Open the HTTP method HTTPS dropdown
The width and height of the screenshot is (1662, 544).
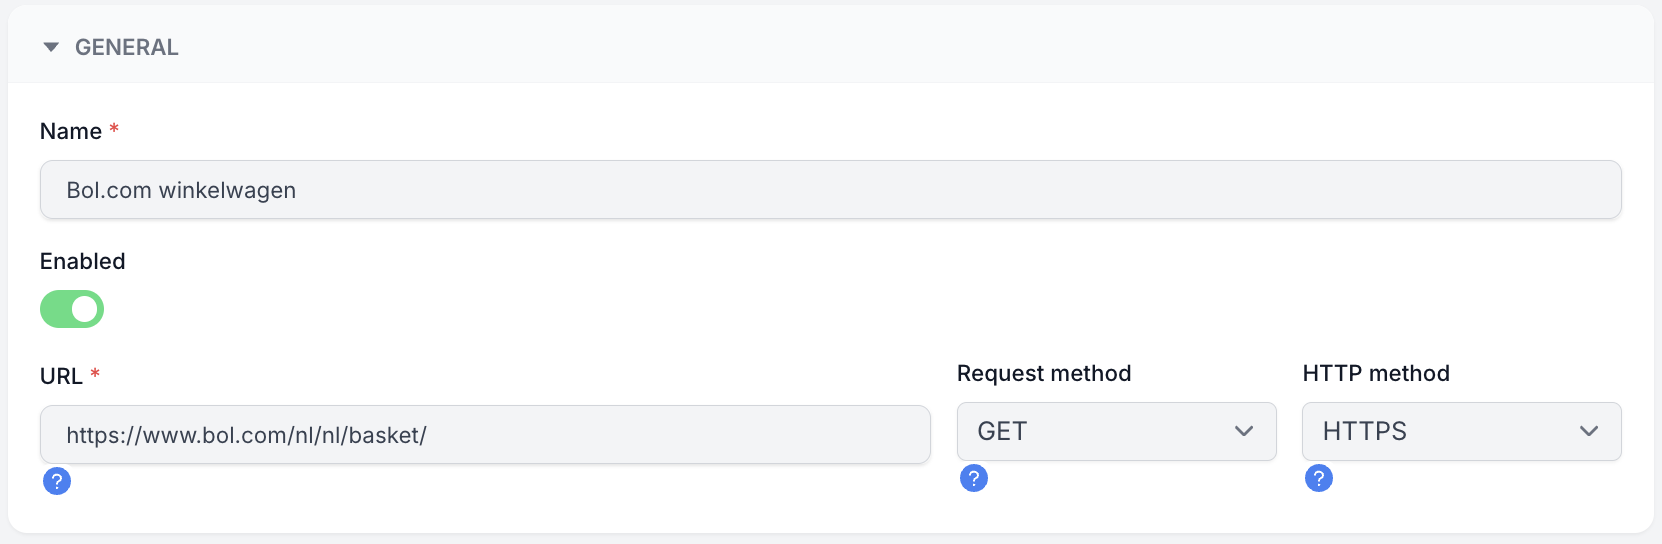[x=1462, y=431]
